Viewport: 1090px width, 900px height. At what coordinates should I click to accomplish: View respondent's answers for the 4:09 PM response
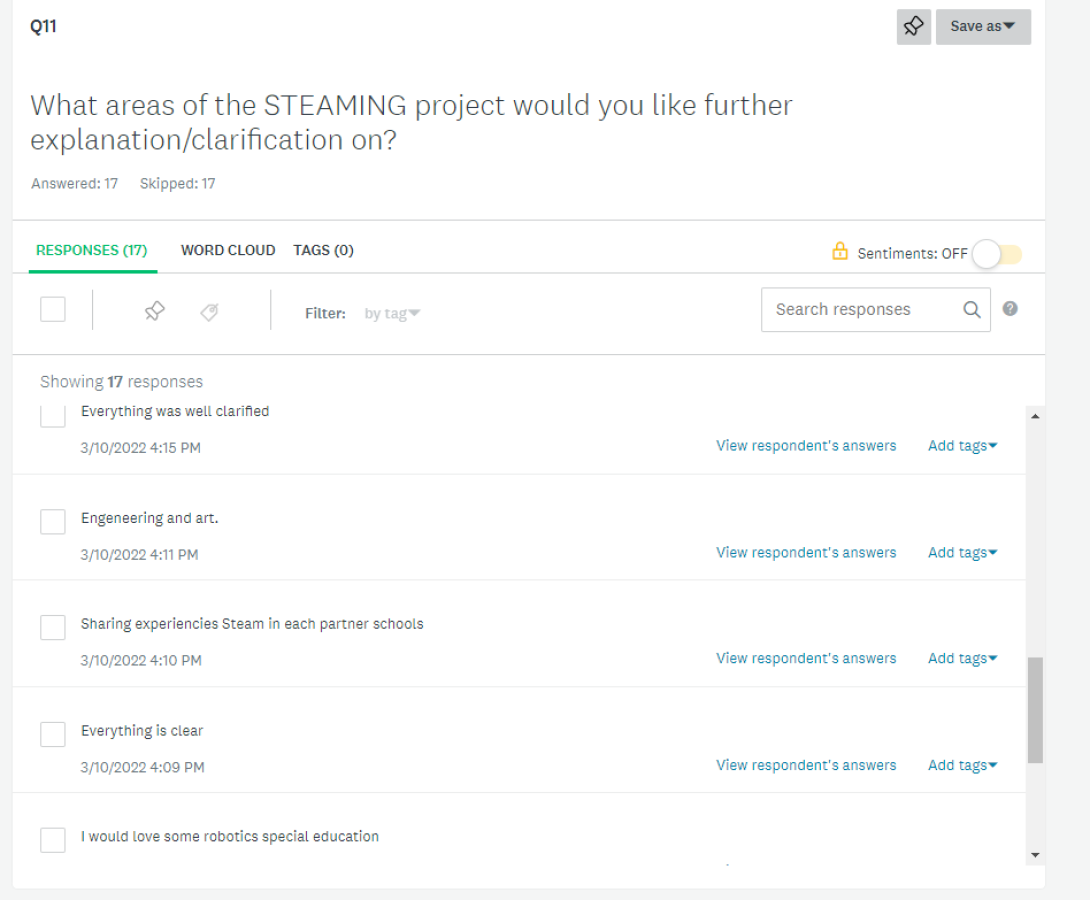(806, 766)
